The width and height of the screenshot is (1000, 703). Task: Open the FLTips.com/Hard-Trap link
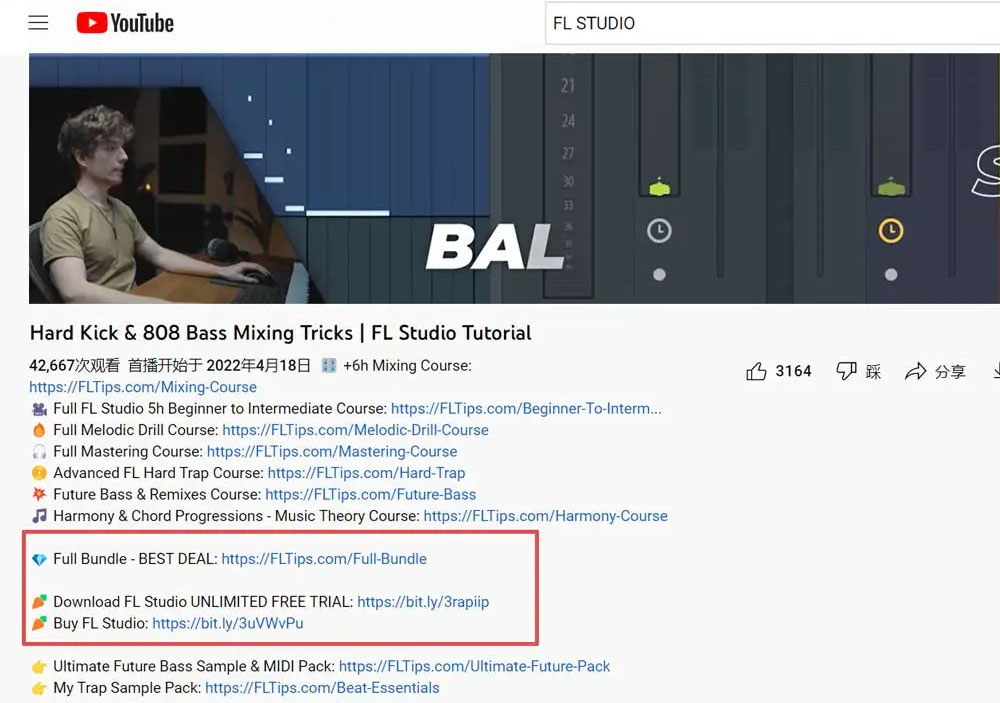coord(366,473)
